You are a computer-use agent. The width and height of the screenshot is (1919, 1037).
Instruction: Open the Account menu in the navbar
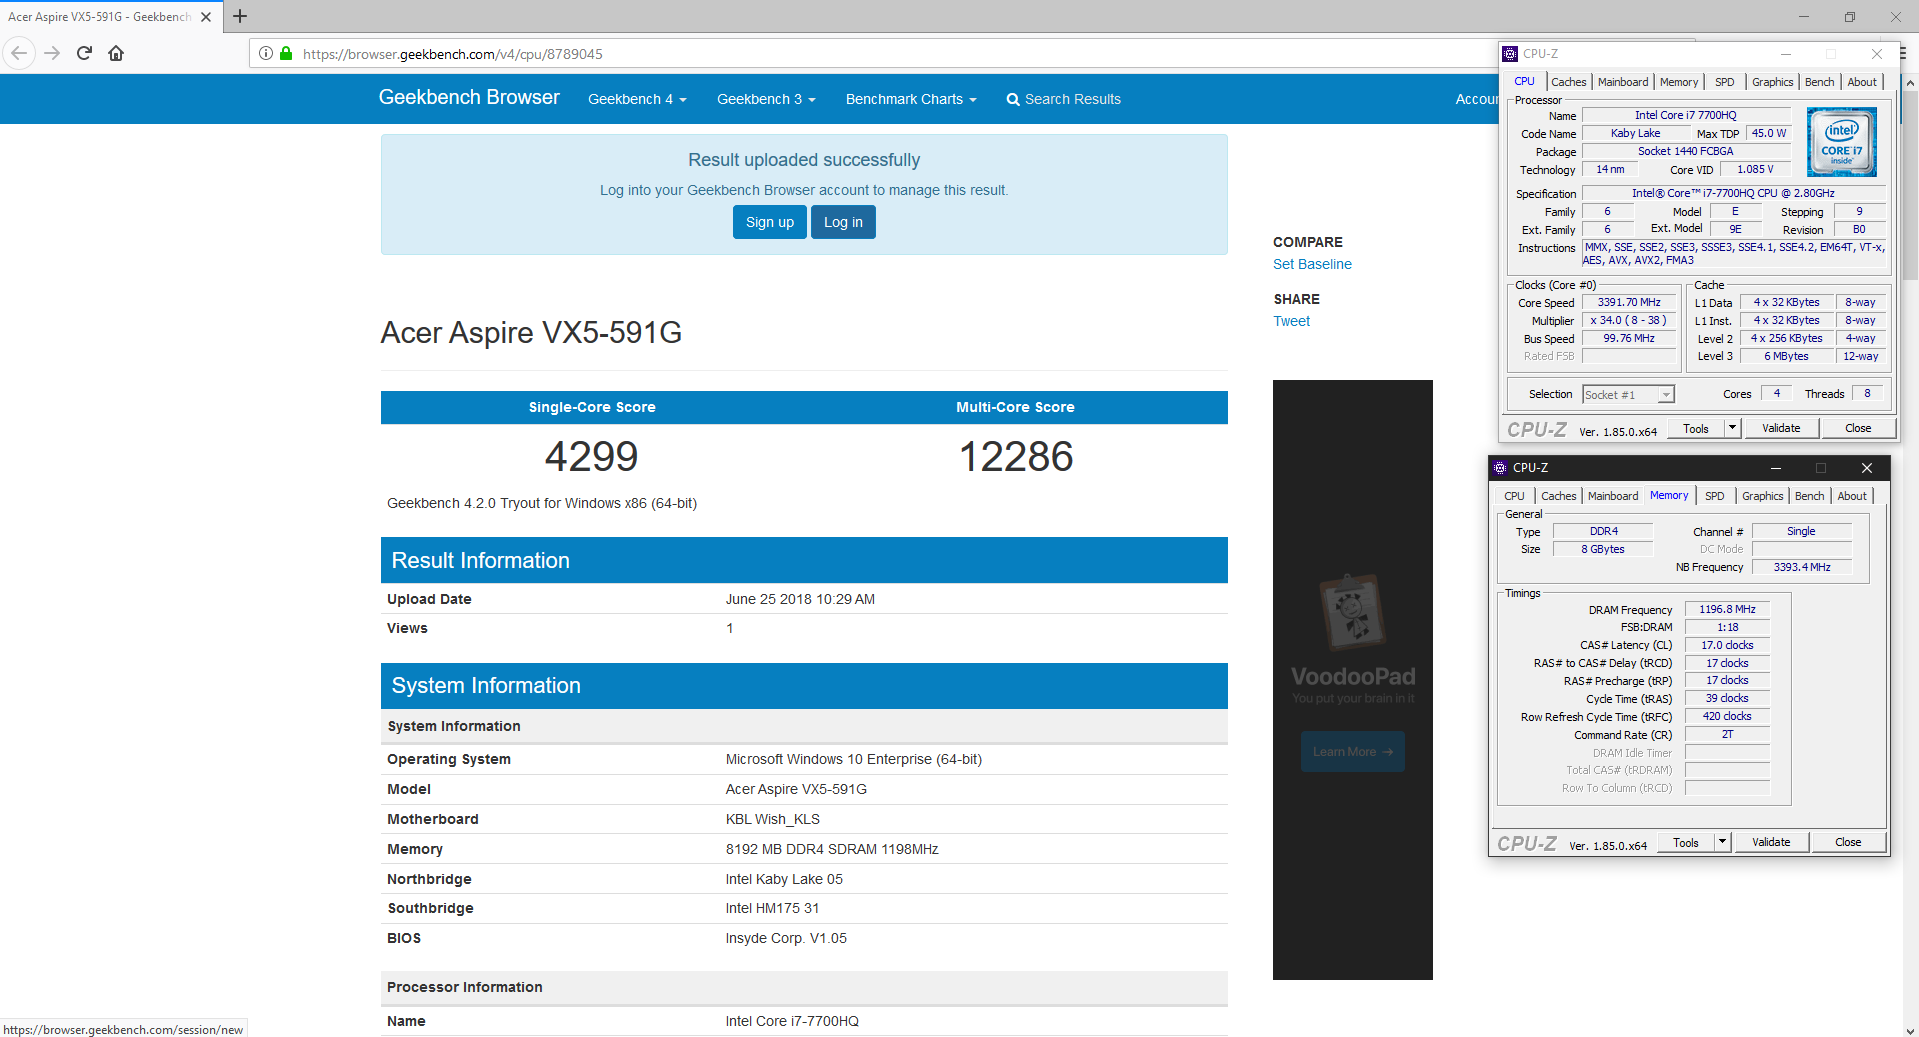[x=1477, y=99]
